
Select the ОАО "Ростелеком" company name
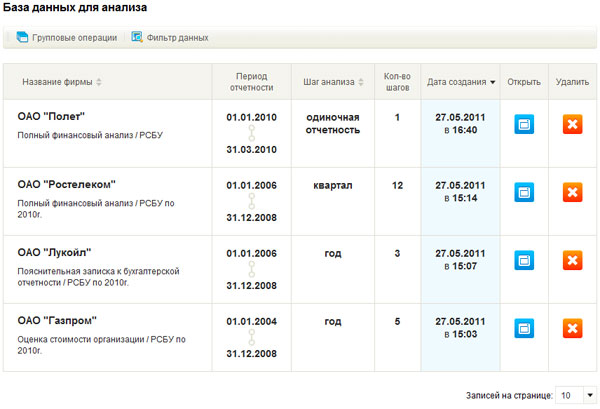click(x=67, y=184)
